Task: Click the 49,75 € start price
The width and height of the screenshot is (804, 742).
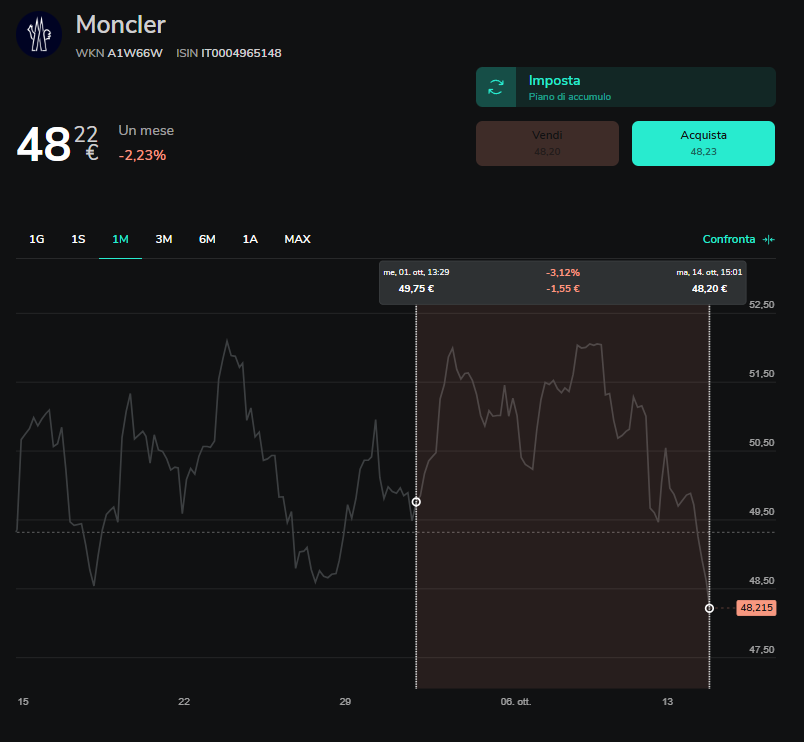Action: click(x=416, y=289)
